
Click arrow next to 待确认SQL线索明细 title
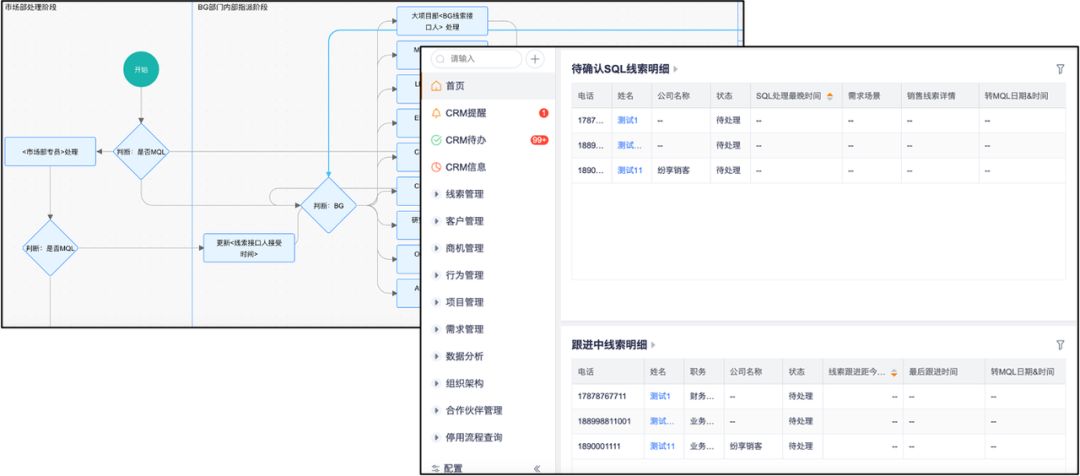[676, 69]
